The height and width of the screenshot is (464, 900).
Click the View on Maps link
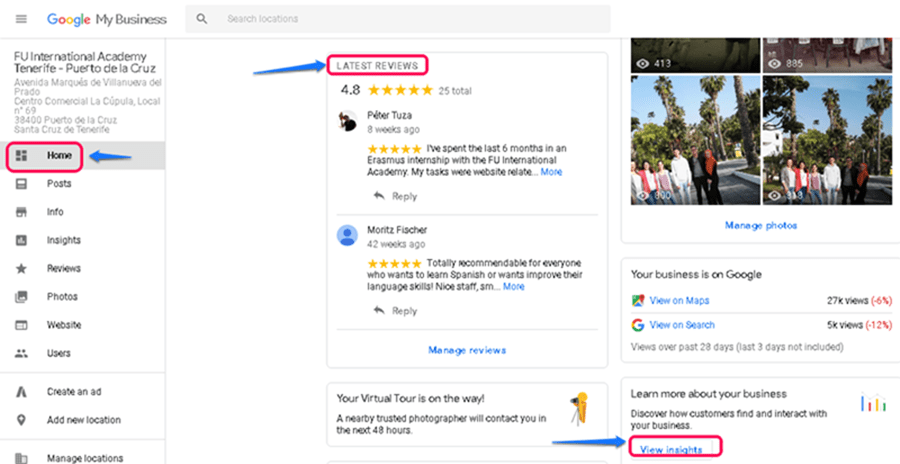(679, 300)
